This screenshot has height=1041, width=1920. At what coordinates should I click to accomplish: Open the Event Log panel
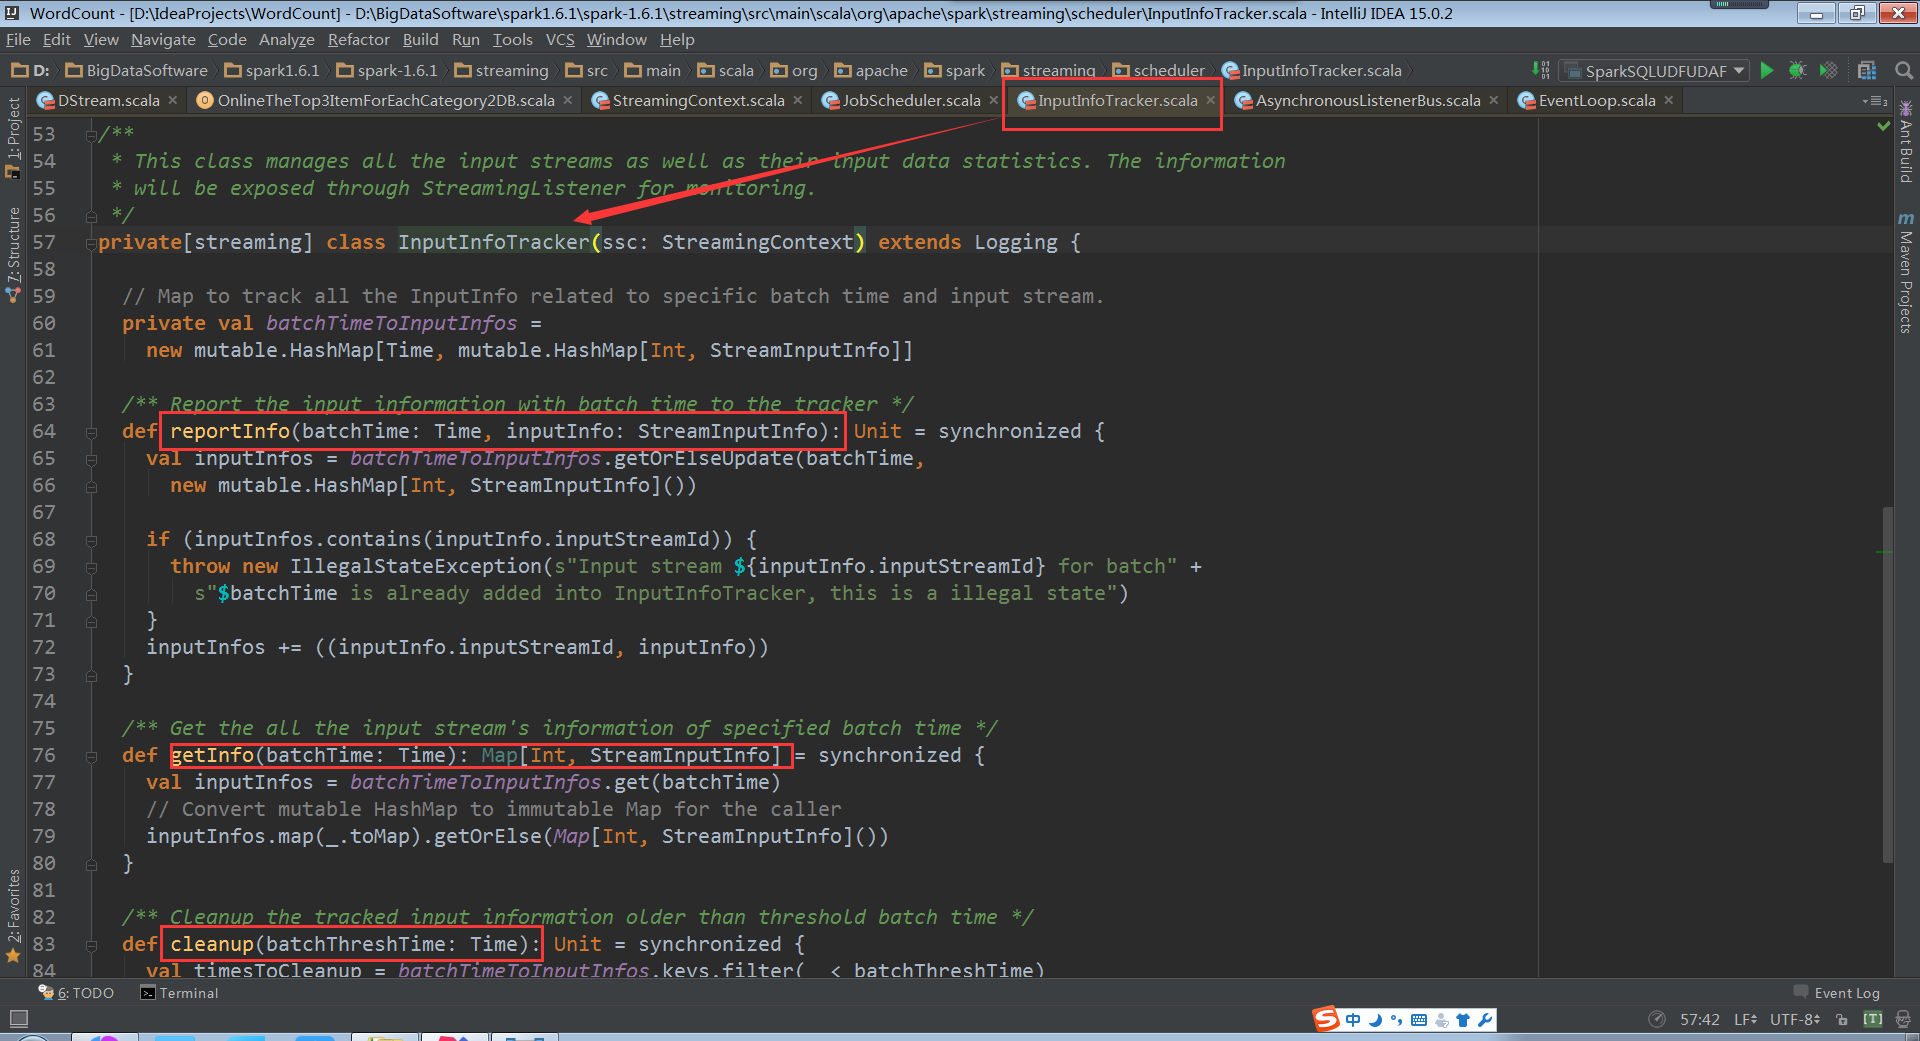pos(1837,993)
